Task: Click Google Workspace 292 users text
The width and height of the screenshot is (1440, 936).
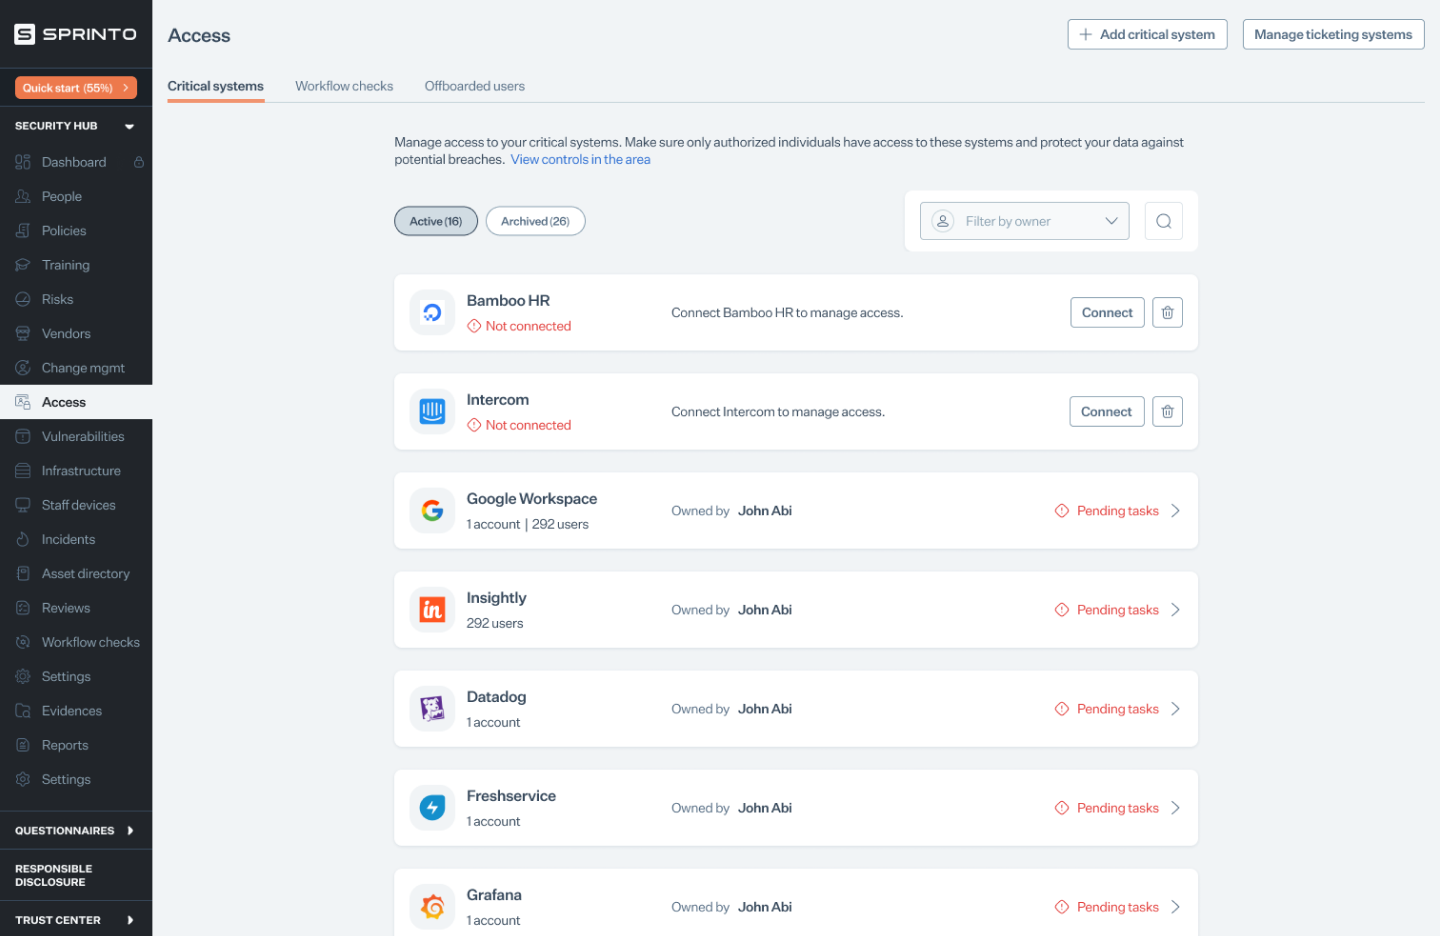Action: tap(560, 525)
